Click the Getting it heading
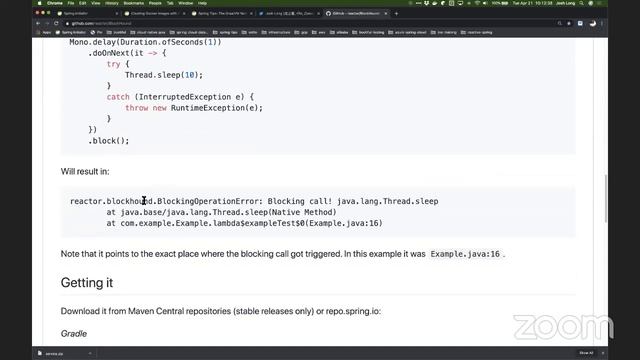 [87, 282]
